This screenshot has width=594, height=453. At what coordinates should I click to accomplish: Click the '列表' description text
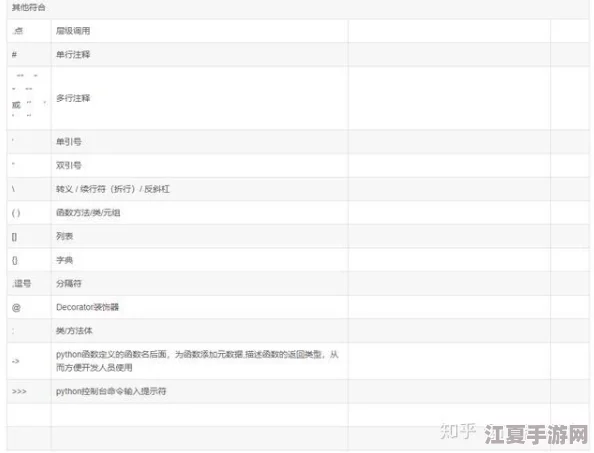pyautogui.click(x=64, y=236)
